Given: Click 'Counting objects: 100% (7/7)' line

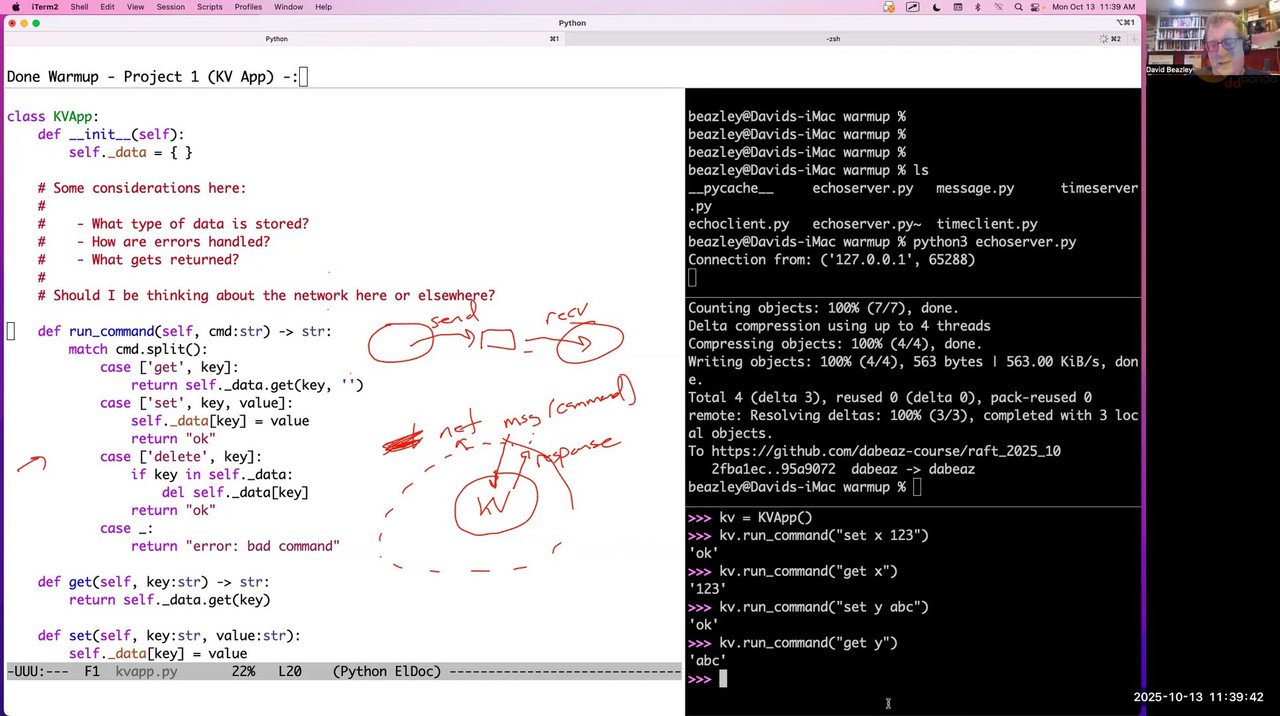Looking at the screenshot, I should point(823,308).
